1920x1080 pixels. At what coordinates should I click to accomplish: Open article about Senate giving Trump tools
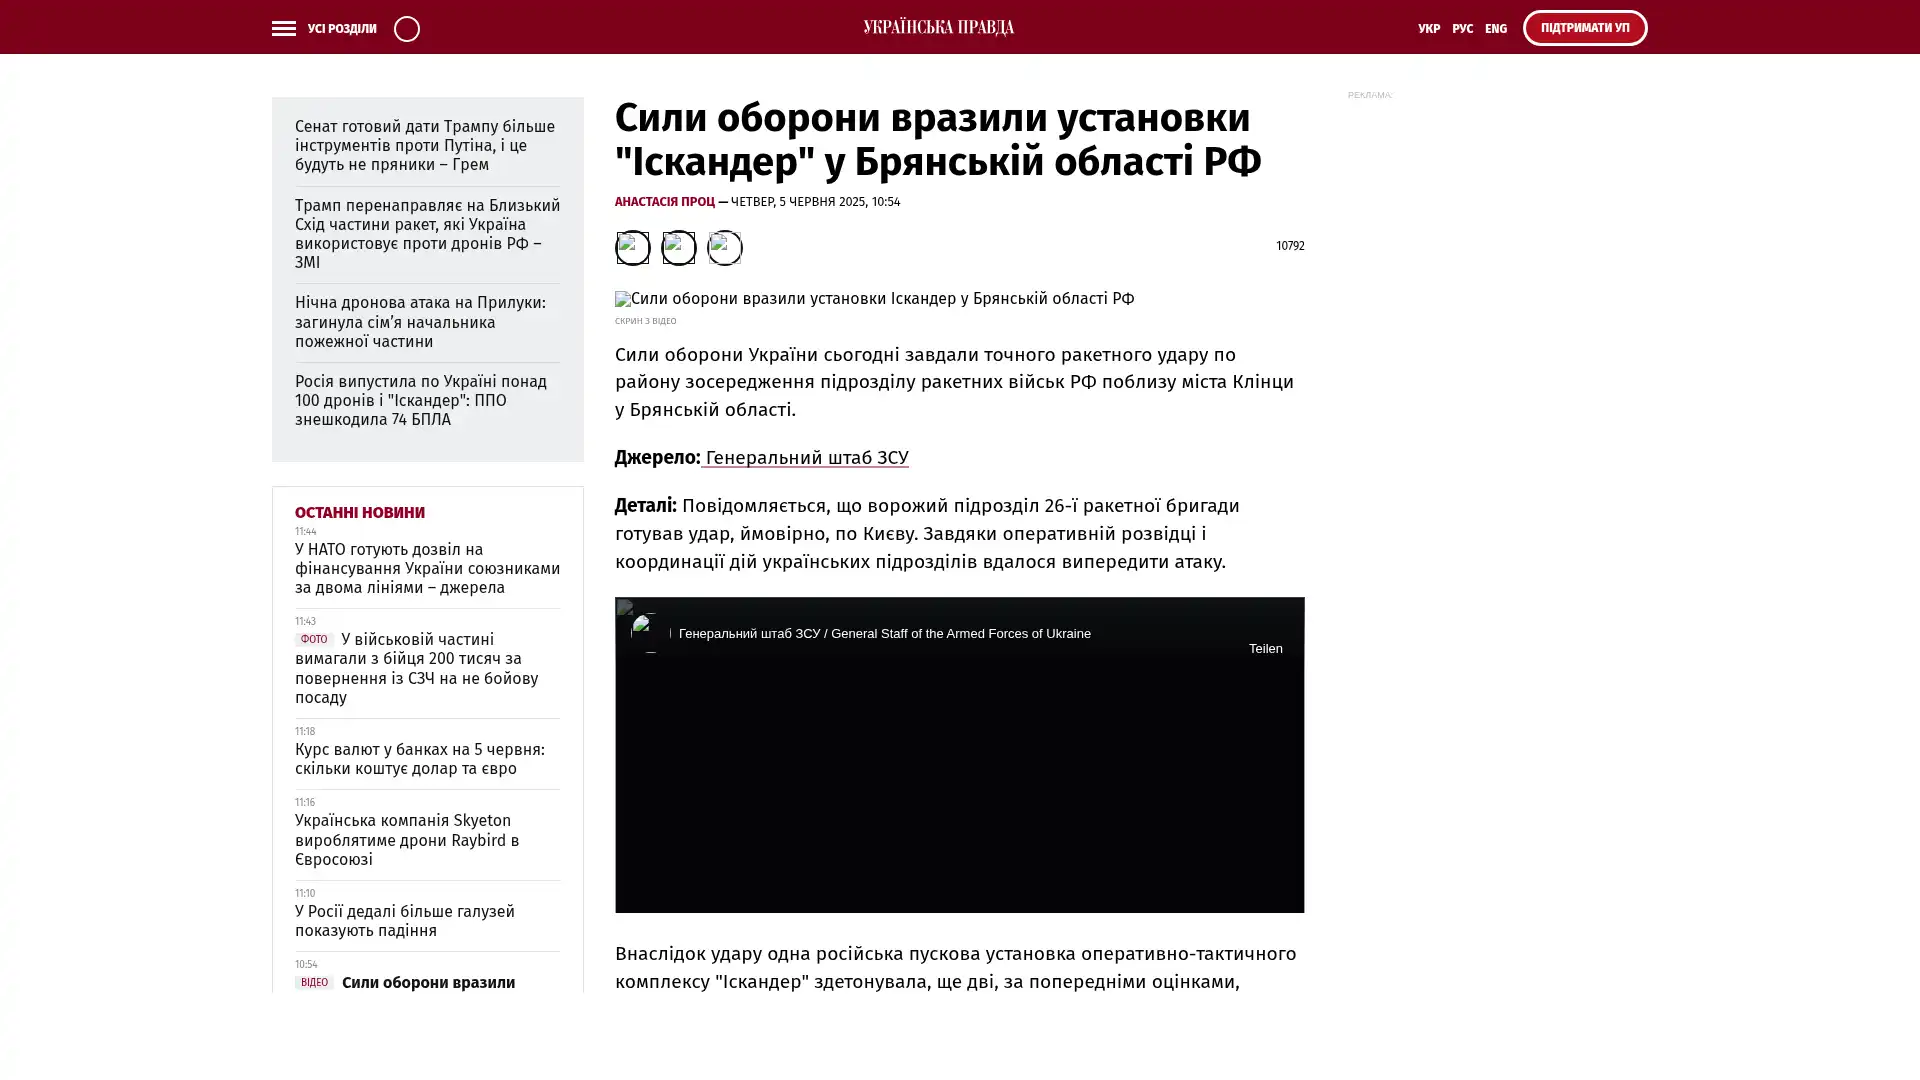[x=424, y=145]
